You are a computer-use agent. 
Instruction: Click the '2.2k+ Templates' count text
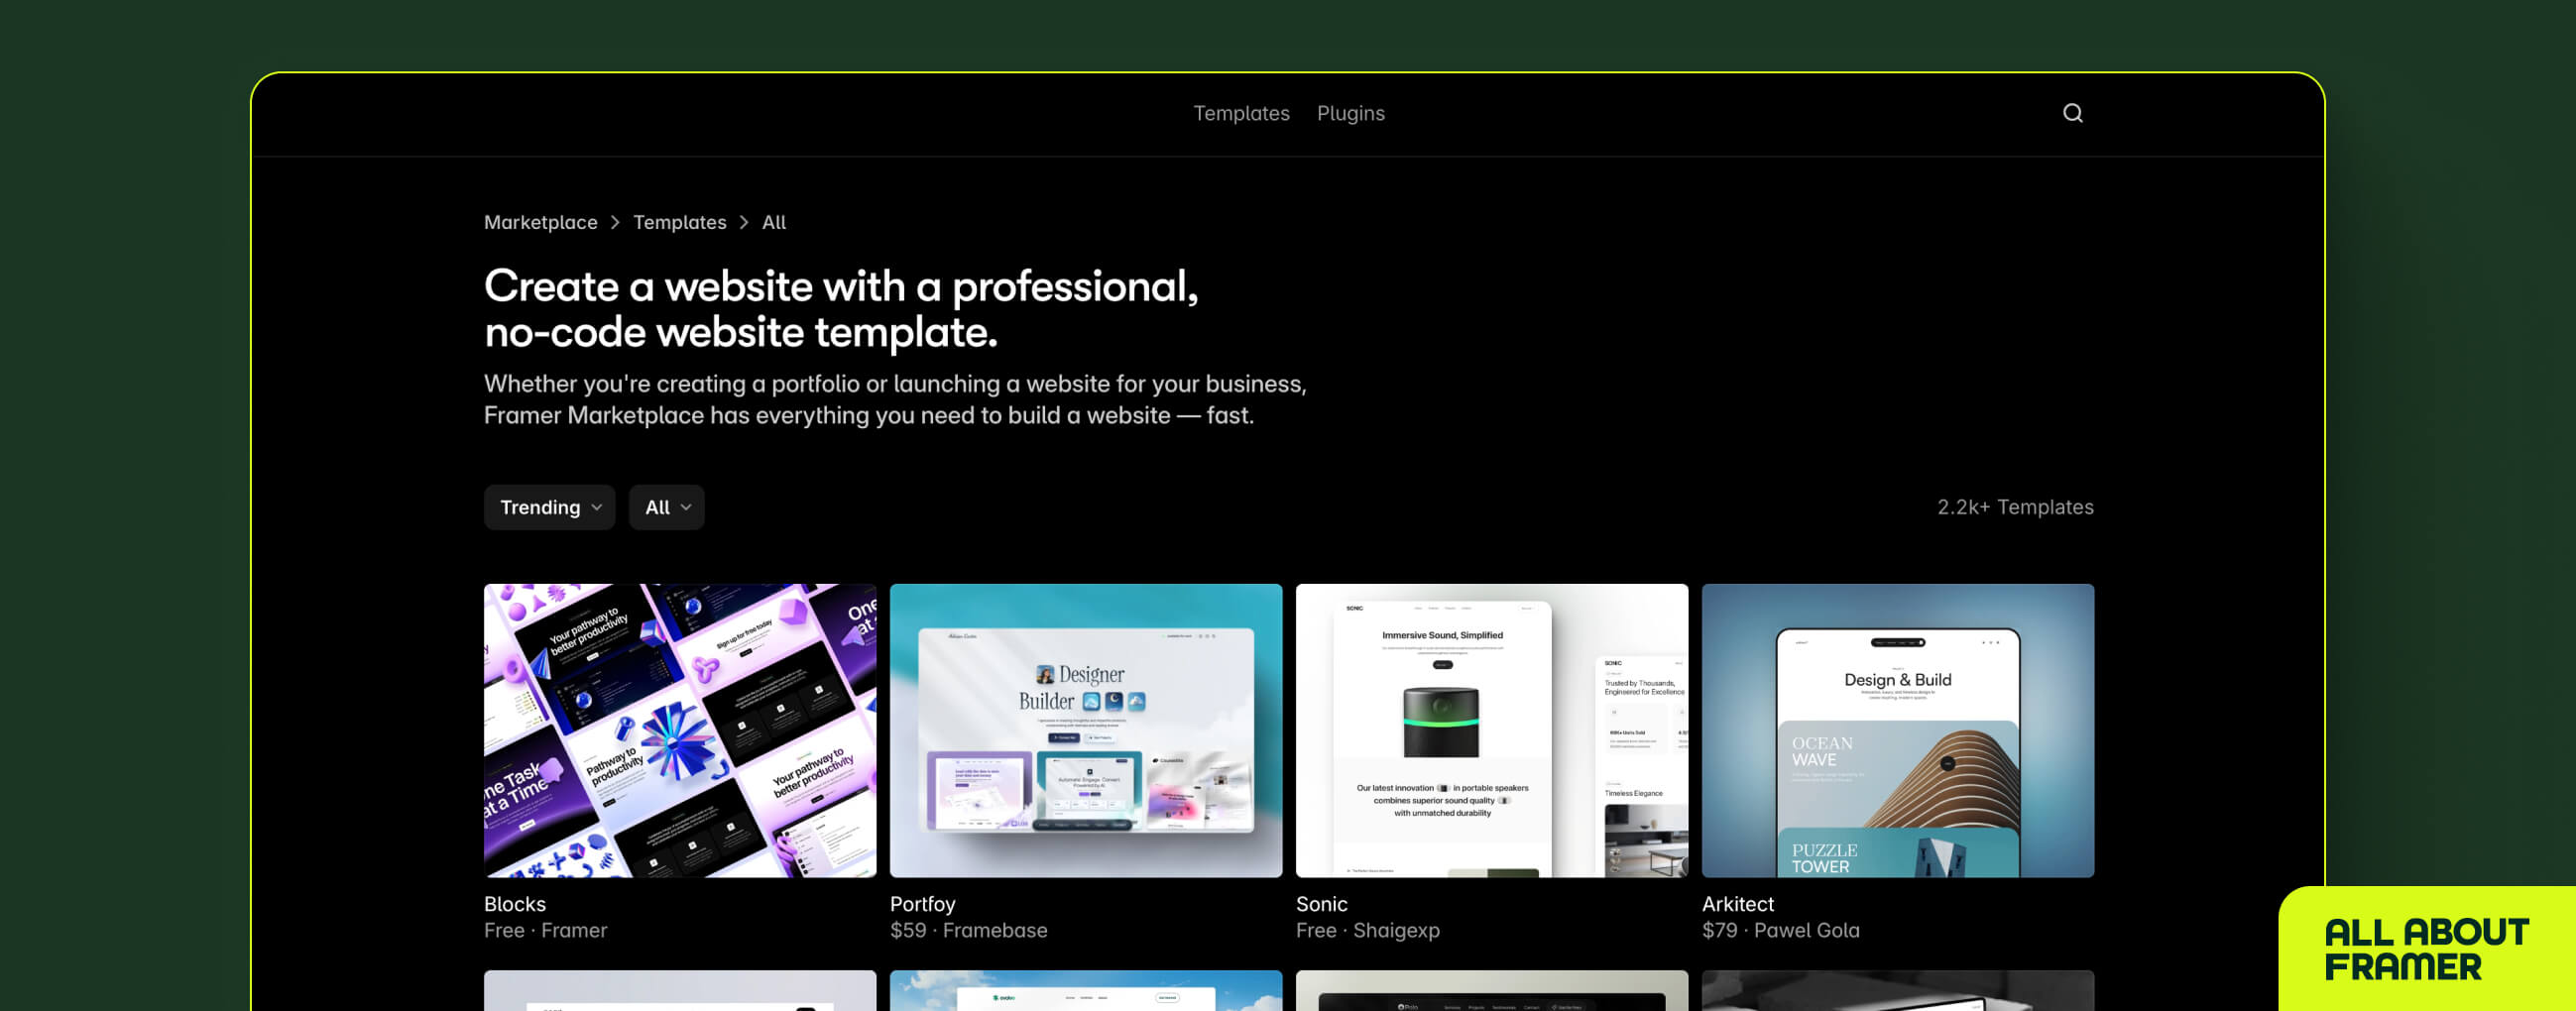click(x=2015, y=507)
